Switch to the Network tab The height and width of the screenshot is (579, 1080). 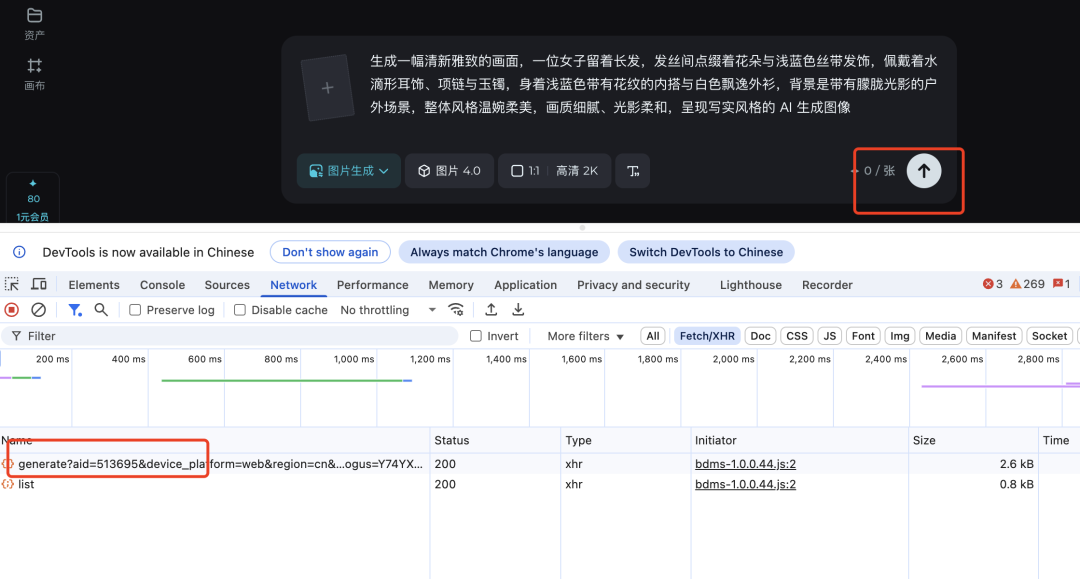pyautogui.click(x=293, y=285)
